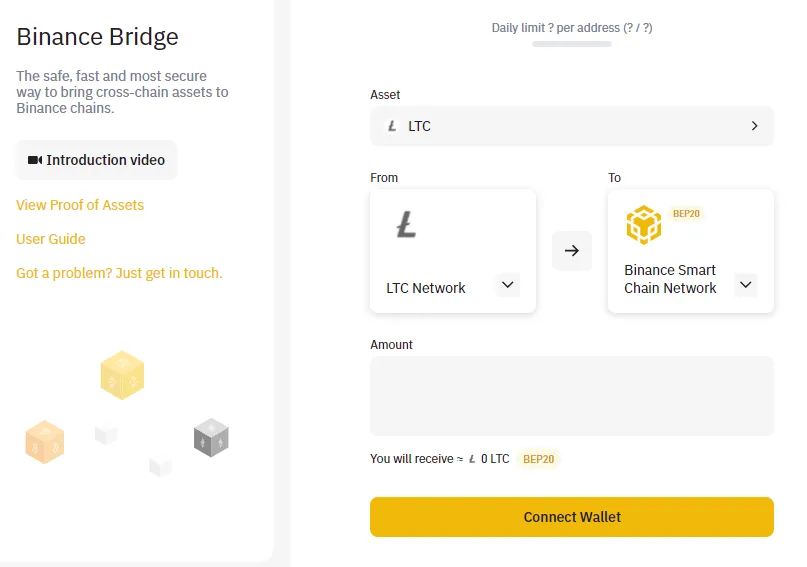Image resolution: width=807 pixels, height=567 pixels.
Task: Click the Binance Smart Chain cube logo
Action: click(643, 225)
